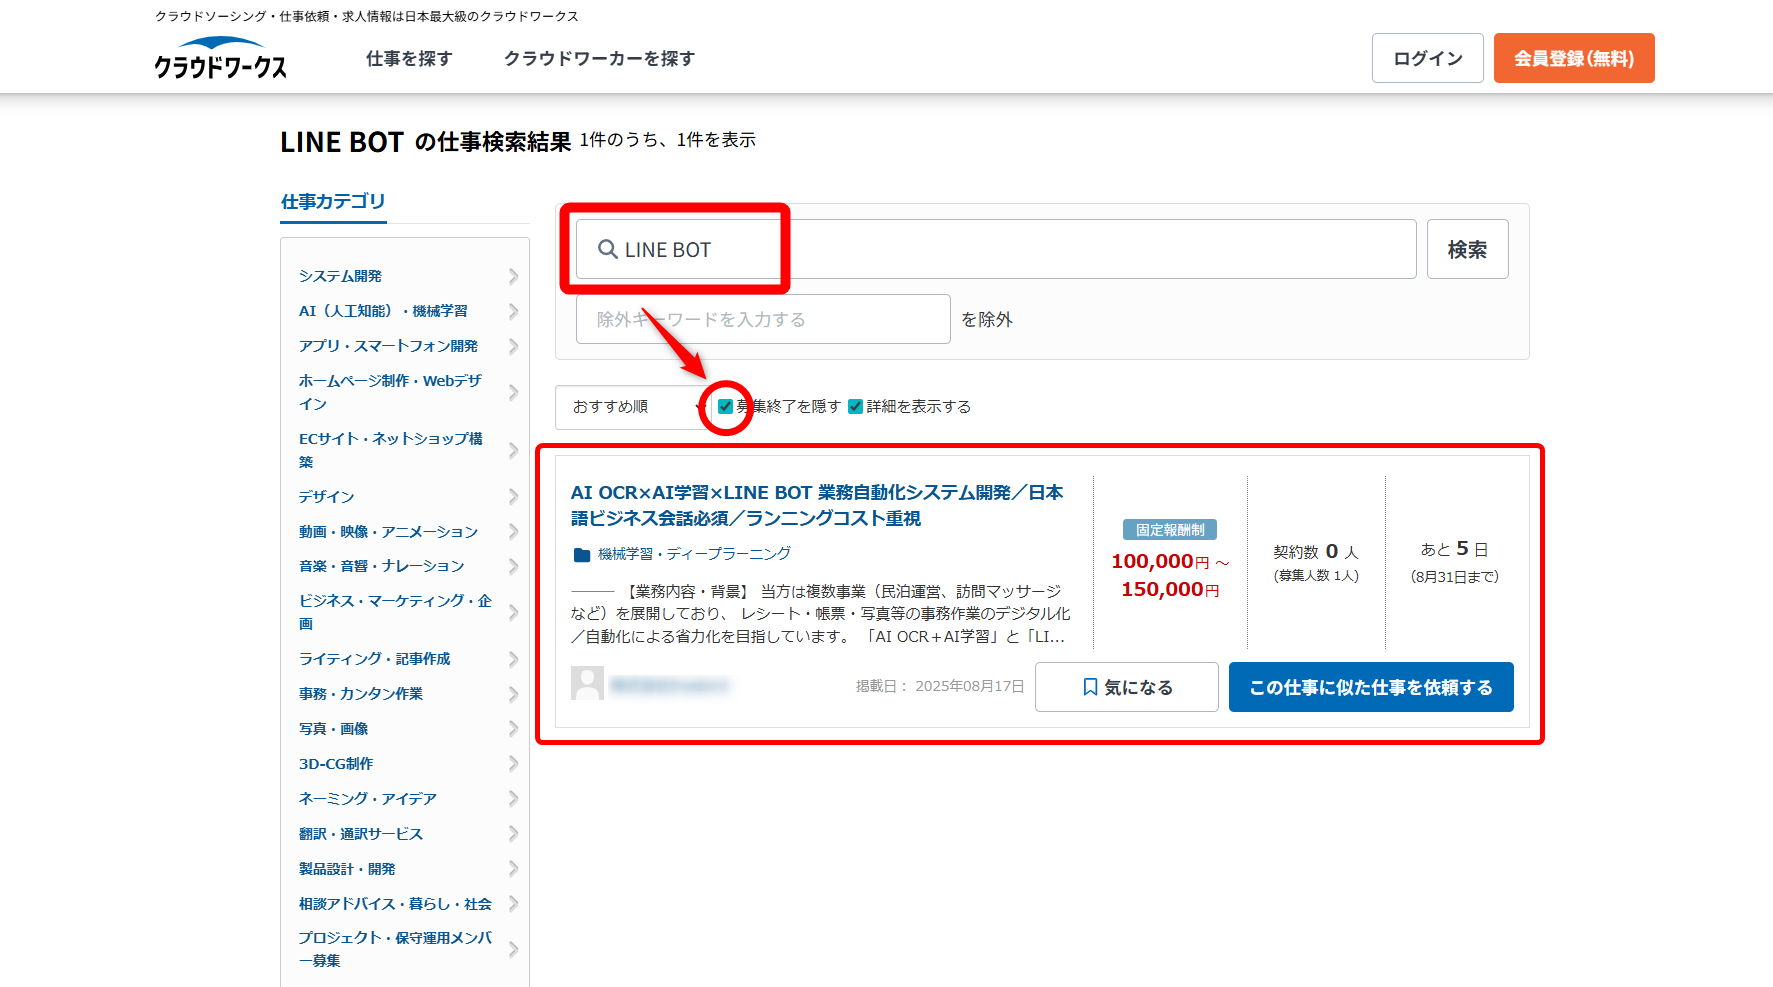Open ネーミング・アイデア category link

point(367,798)
